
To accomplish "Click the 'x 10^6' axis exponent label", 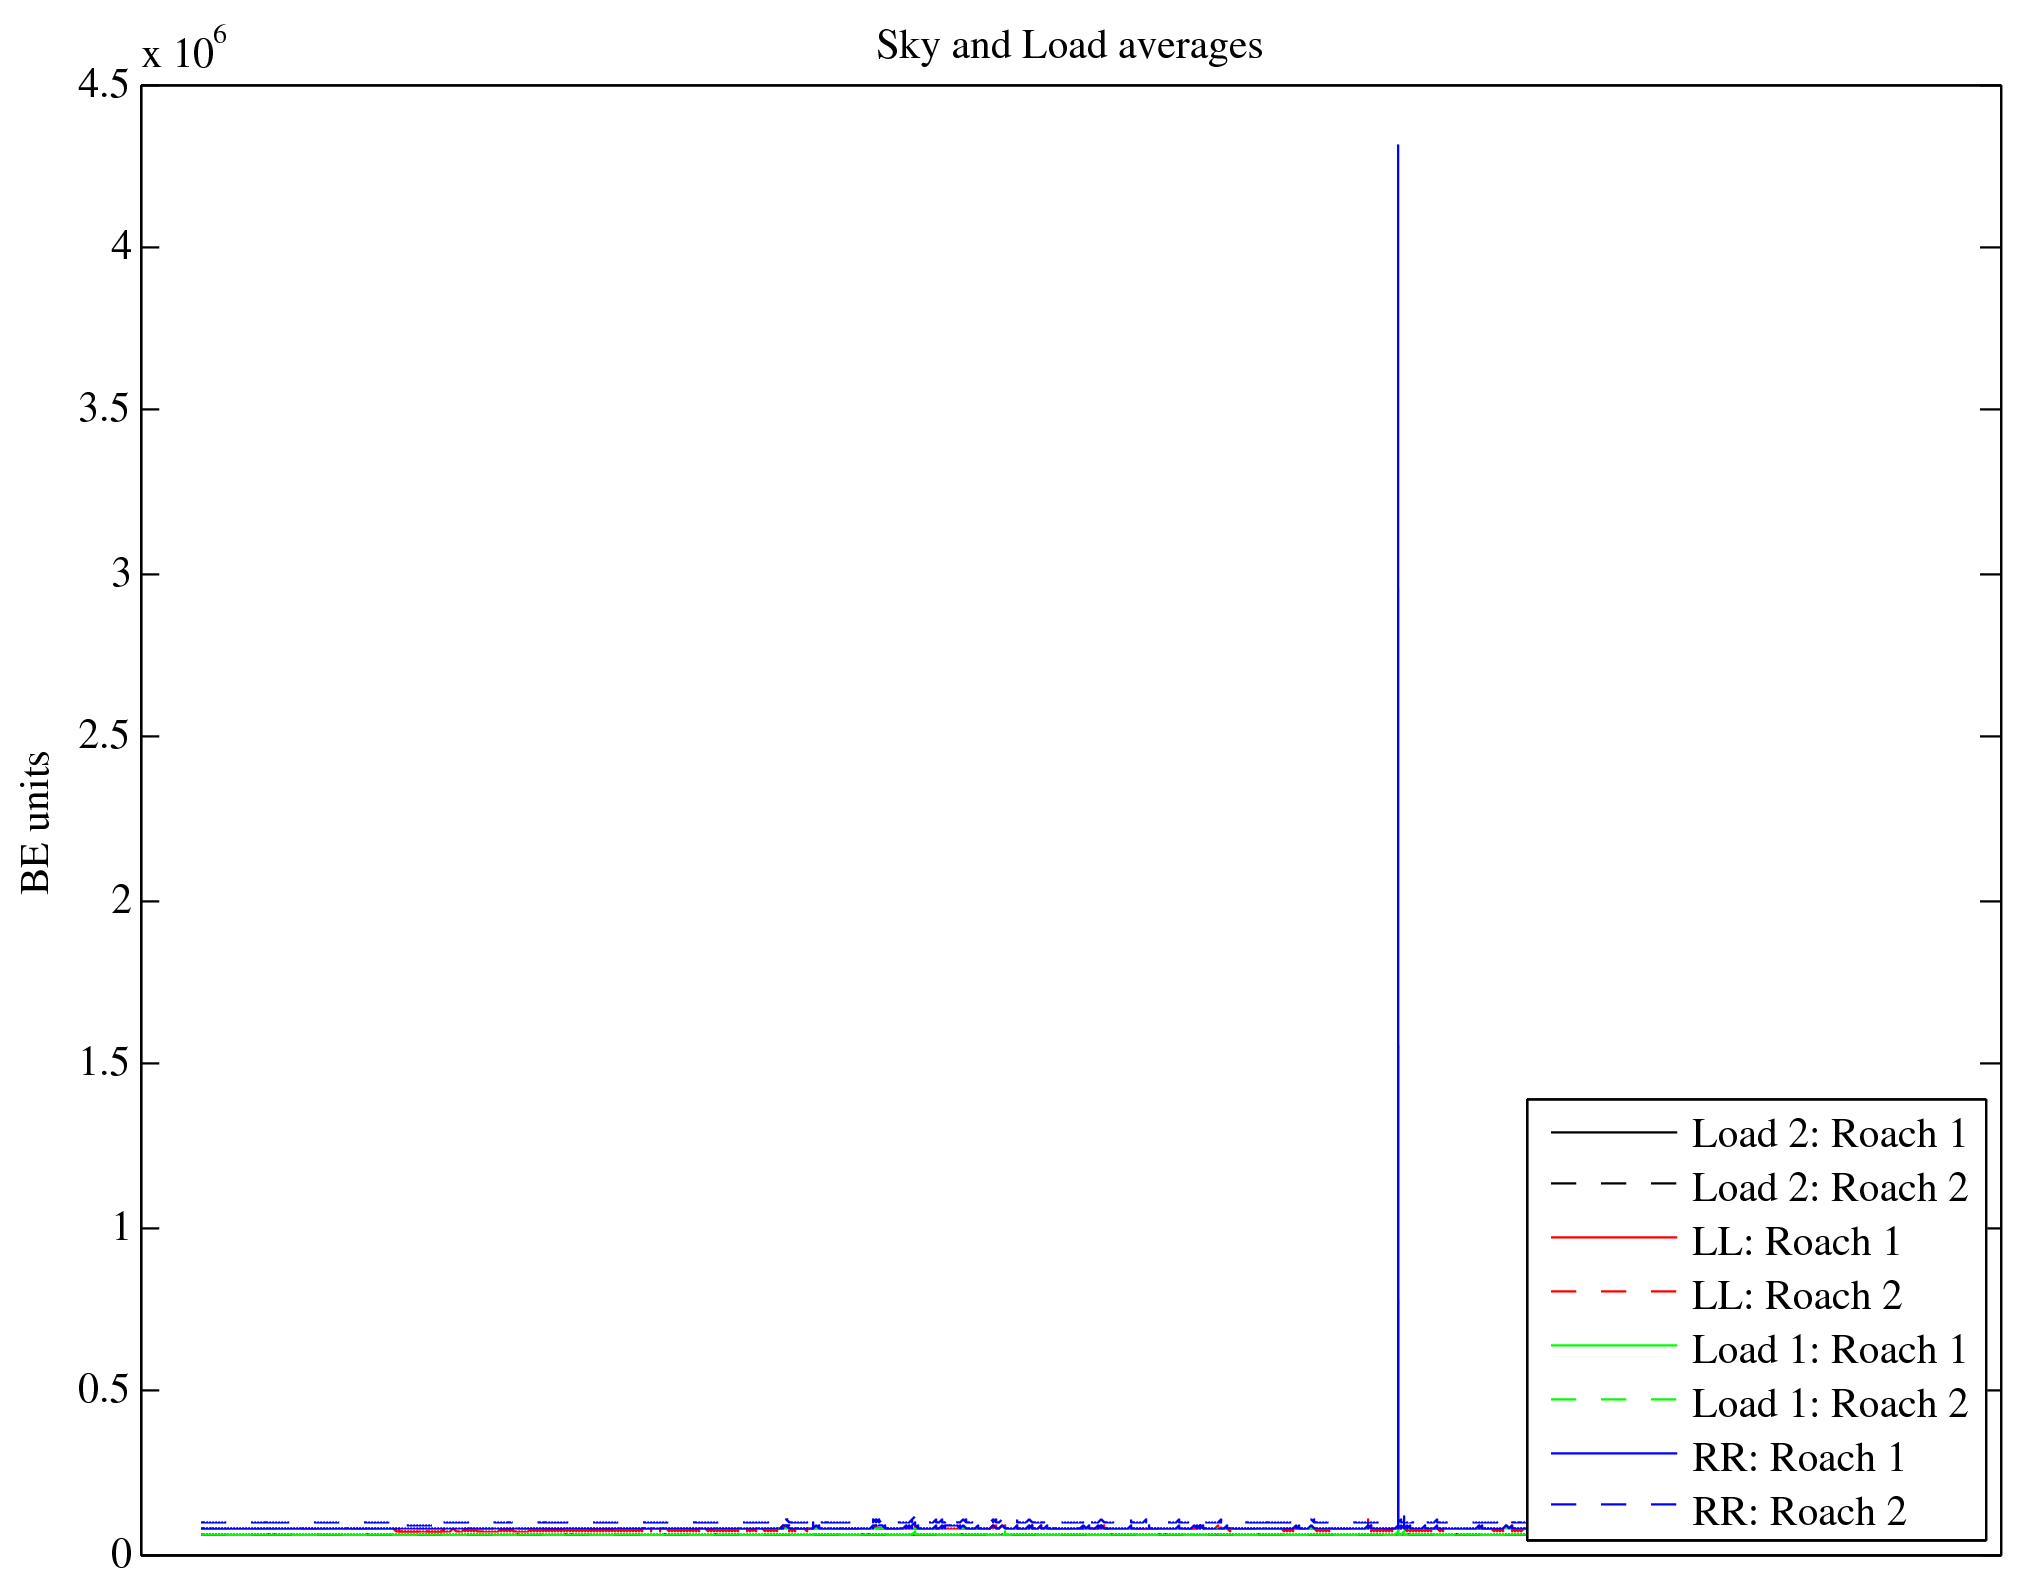I will pyautogui.click(x=184, y=50).
